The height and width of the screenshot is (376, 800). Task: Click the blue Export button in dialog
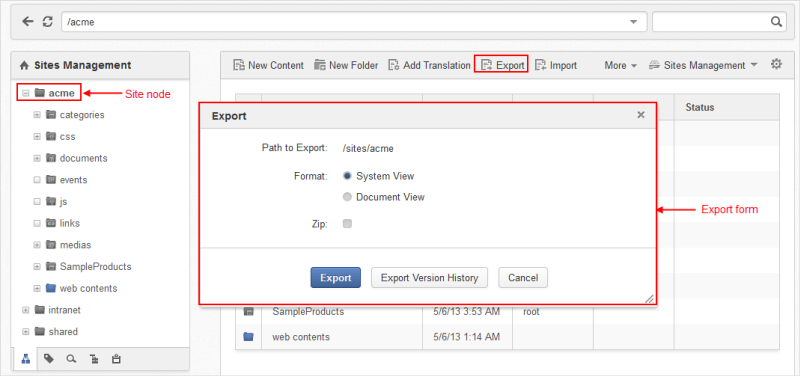pyautogui.click(x=336, y=278)
